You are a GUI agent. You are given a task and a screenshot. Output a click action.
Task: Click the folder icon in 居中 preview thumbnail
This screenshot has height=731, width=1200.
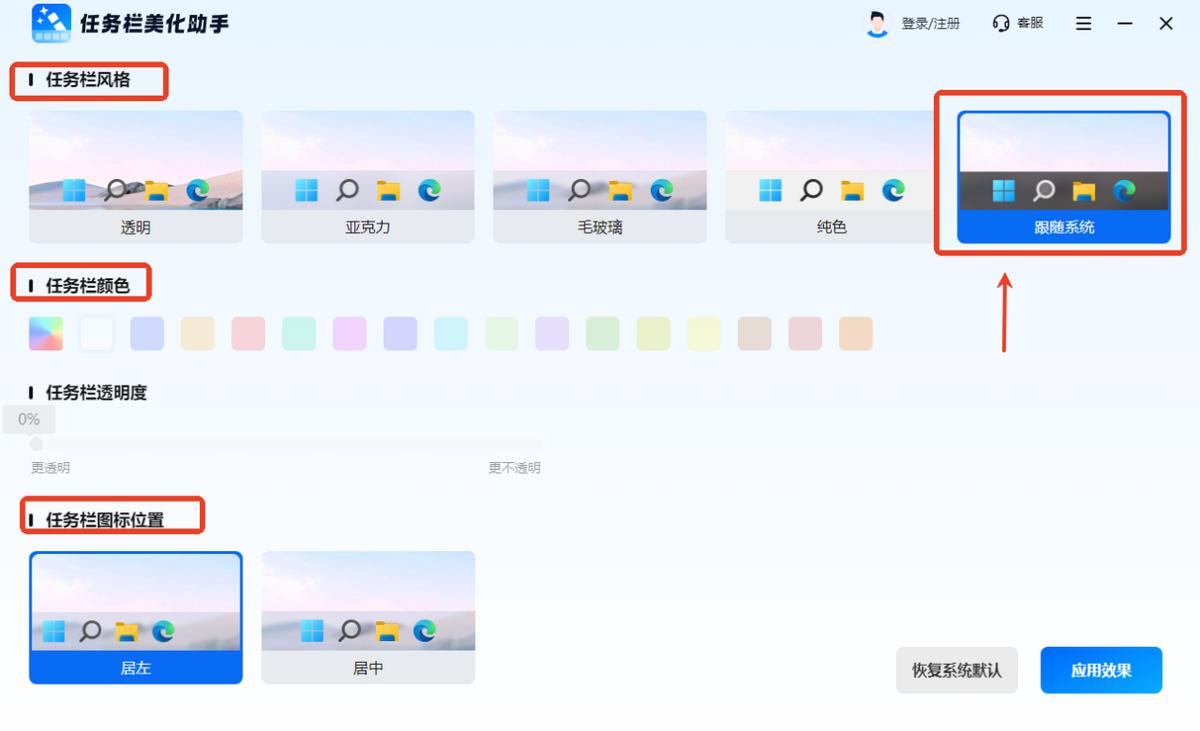tap(387, 632)
